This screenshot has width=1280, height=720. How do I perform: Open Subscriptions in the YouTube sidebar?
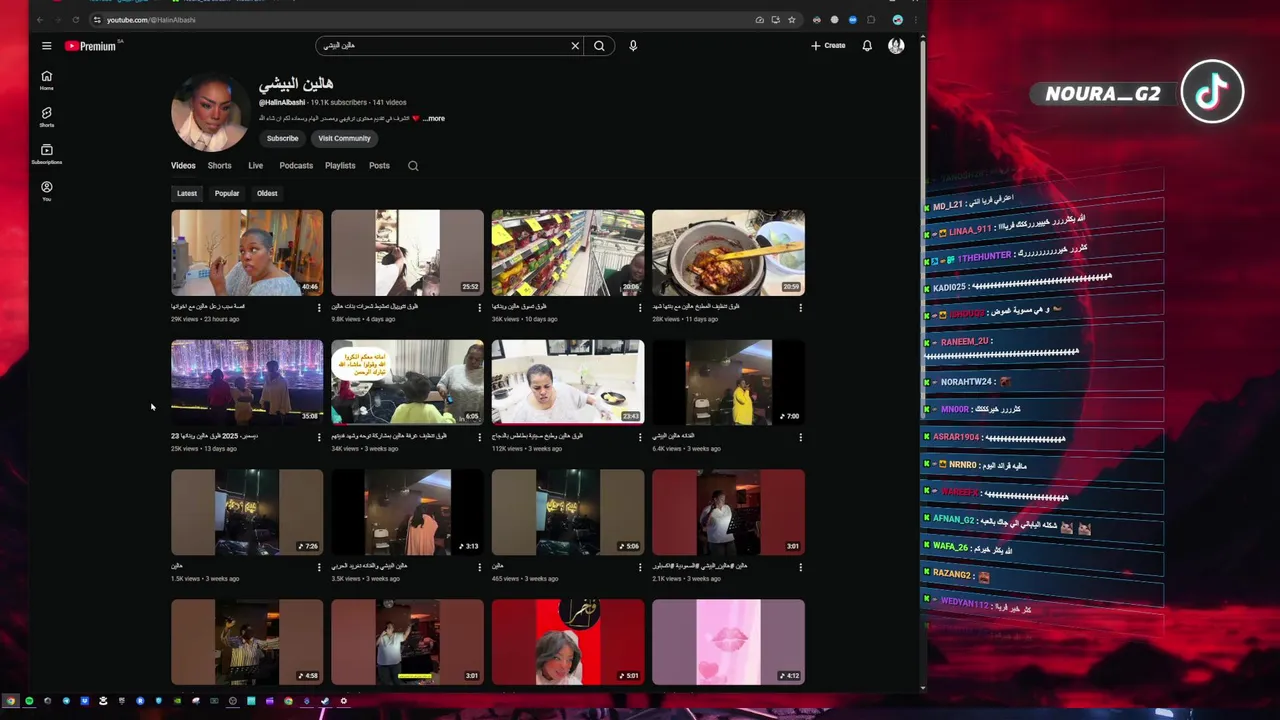[x=46, y=154]
